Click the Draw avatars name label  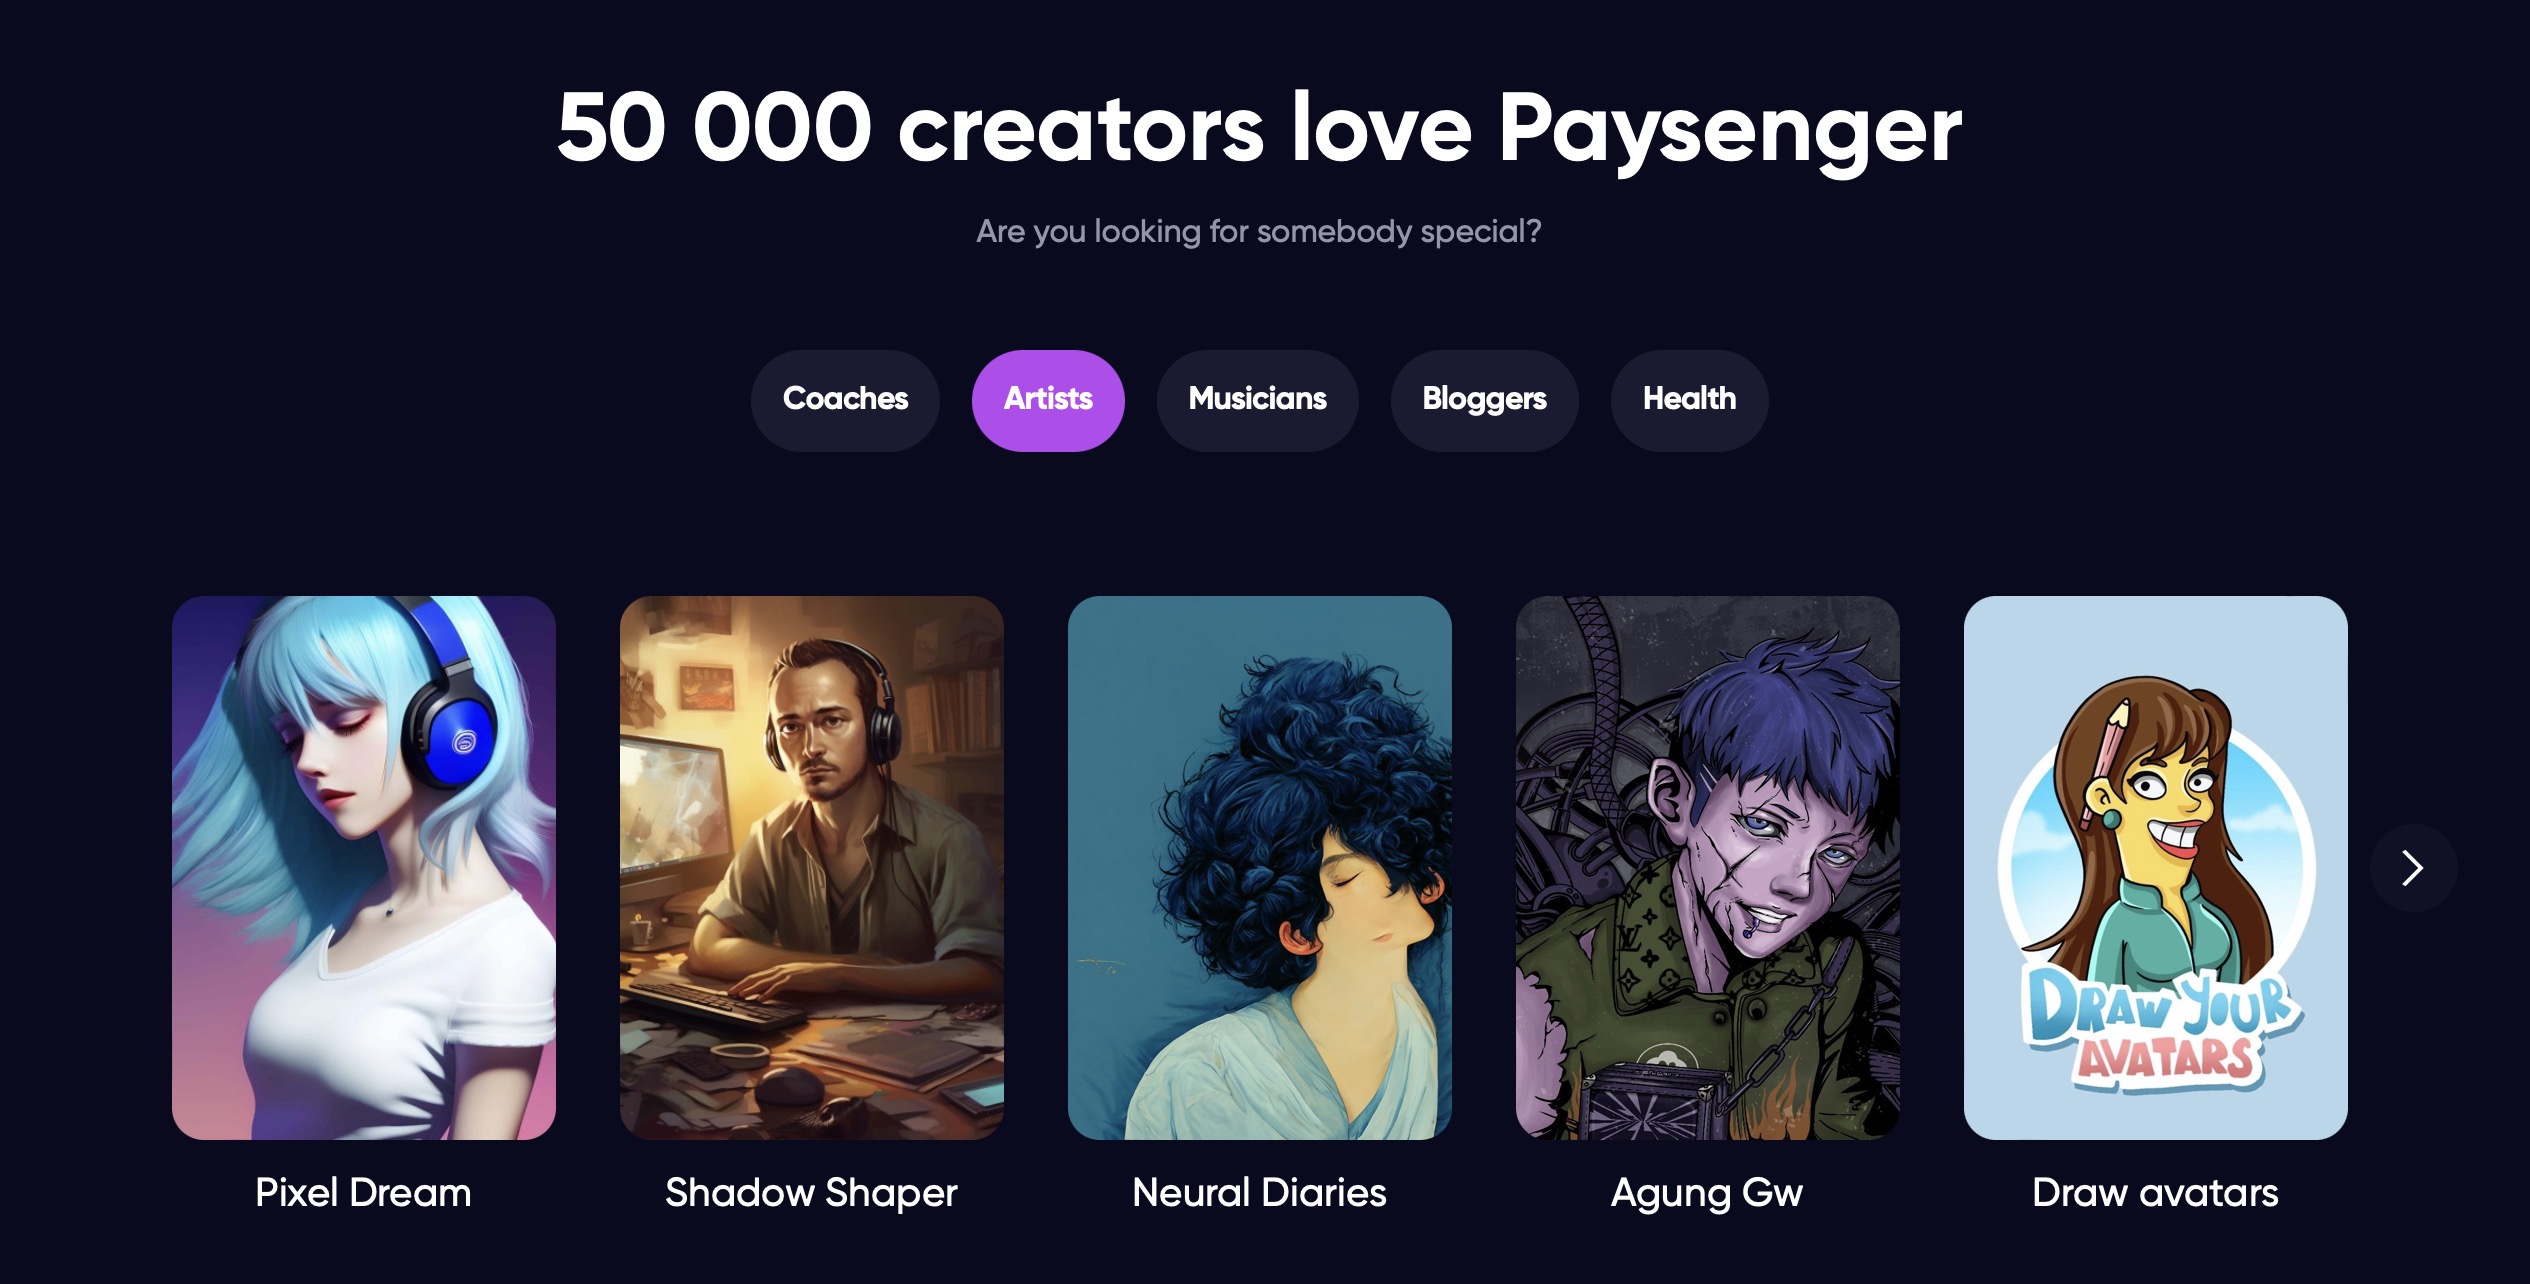tap(2155, 1193)
